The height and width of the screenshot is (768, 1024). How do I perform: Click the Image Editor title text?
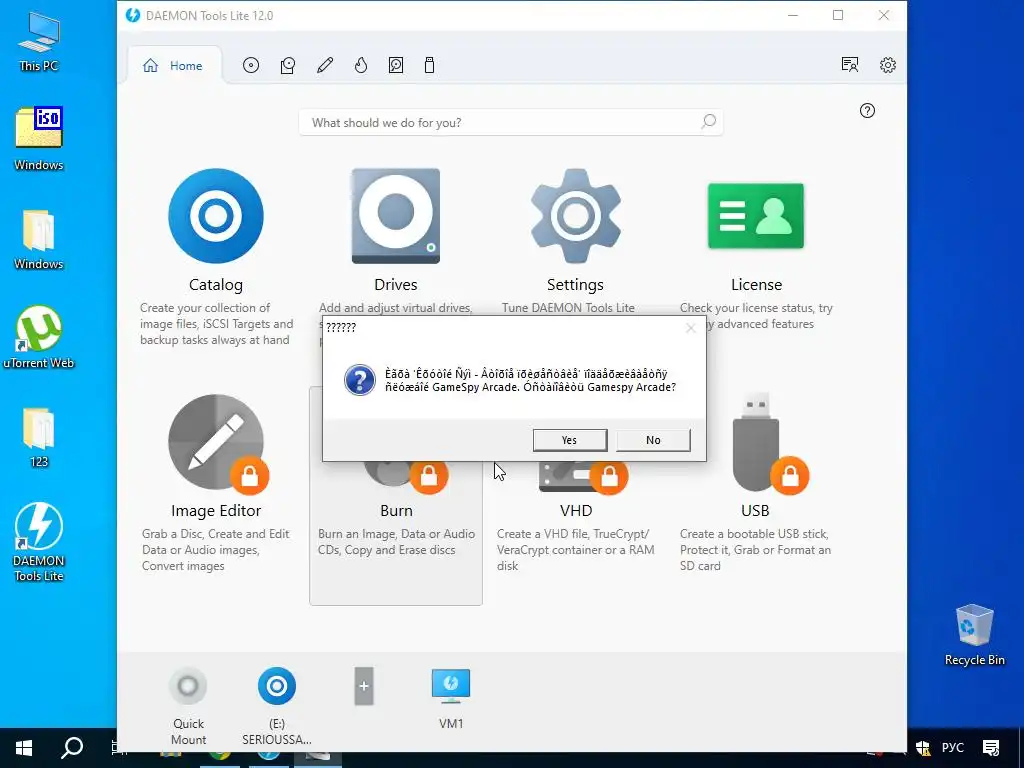[216, 511]
